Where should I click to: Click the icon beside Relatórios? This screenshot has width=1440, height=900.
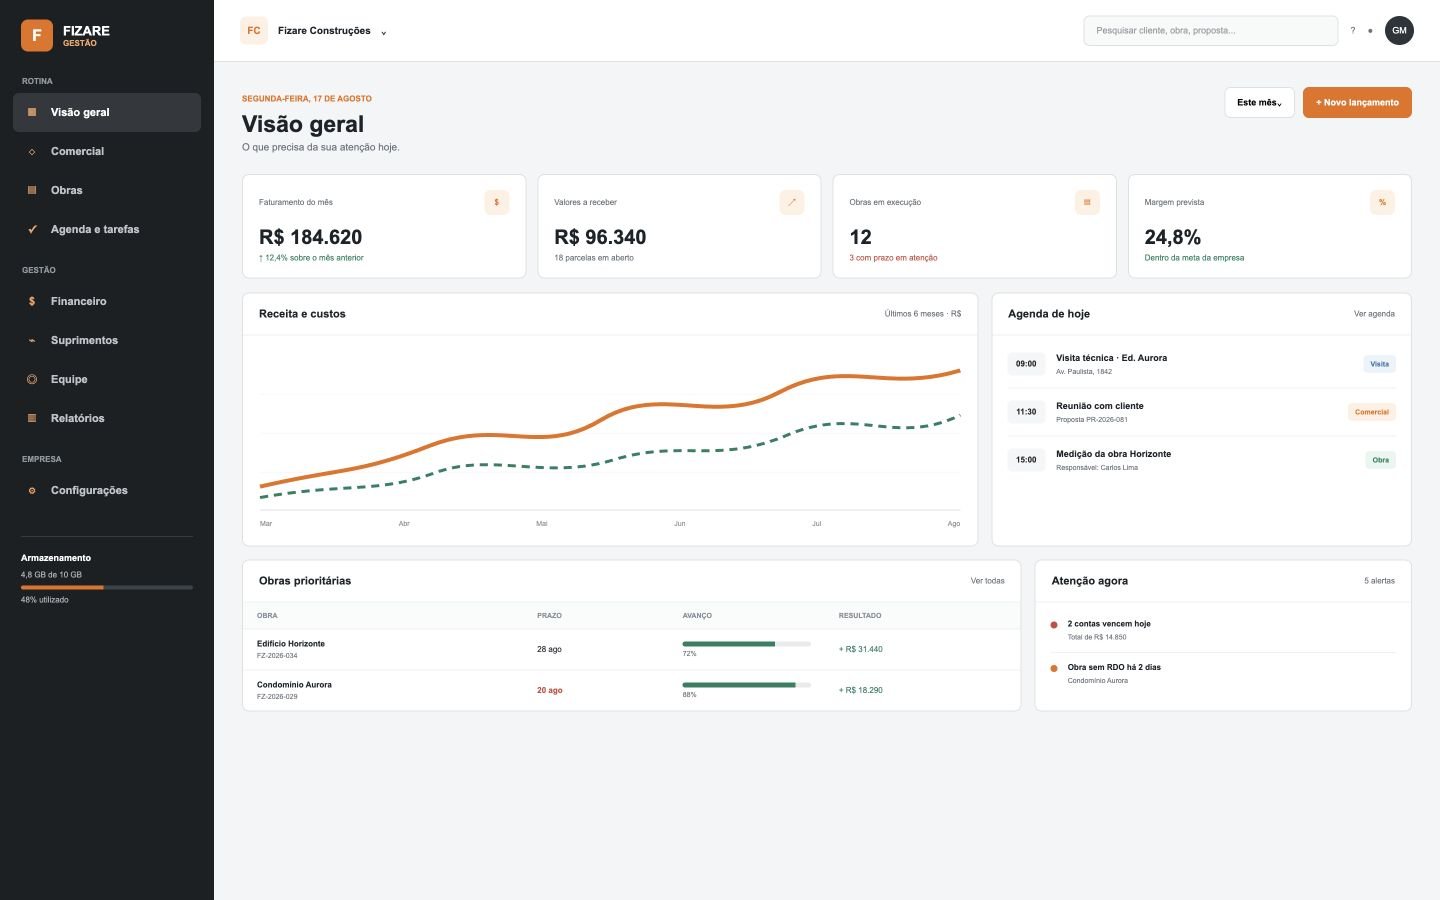(32, 418)
